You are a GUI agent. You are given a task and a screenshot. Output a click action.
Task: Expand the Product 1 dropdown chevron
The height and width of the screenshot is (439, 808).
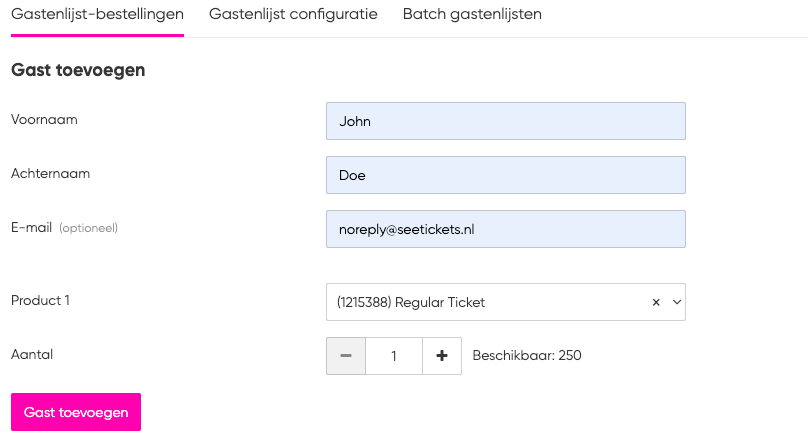click(677, 302)
